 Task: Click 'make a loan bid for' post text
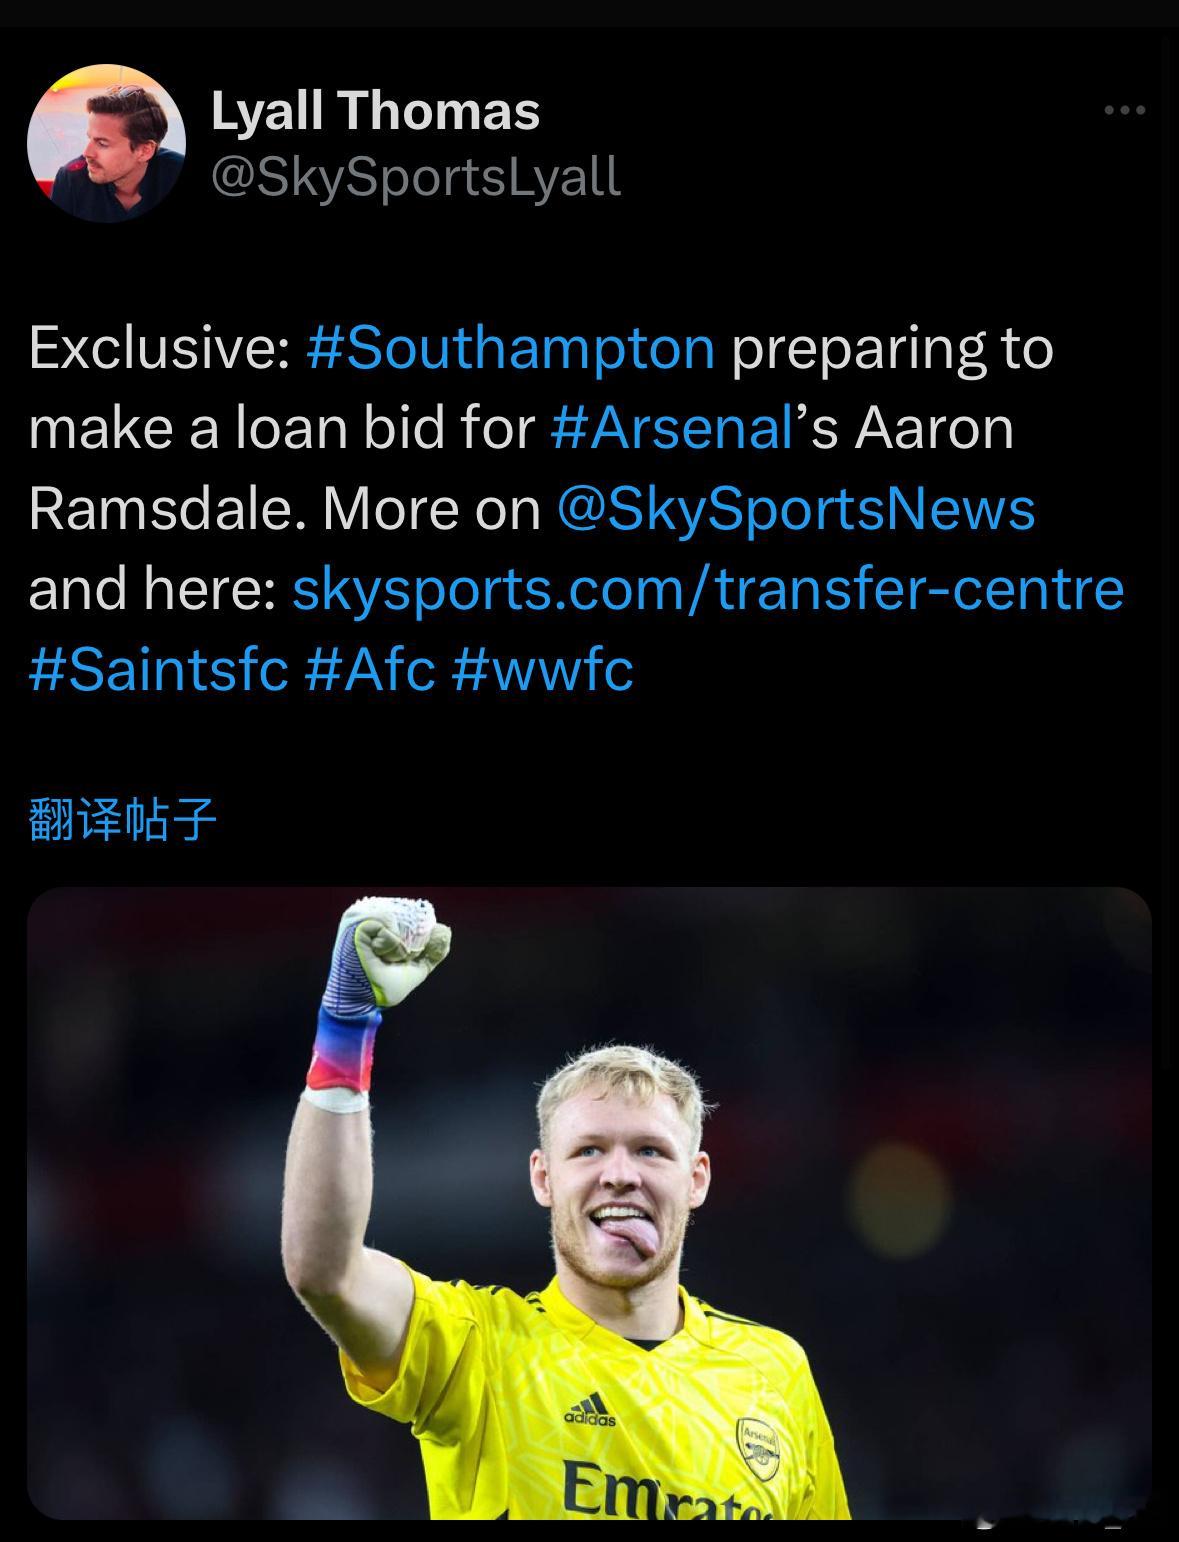[x=282, y=428]
